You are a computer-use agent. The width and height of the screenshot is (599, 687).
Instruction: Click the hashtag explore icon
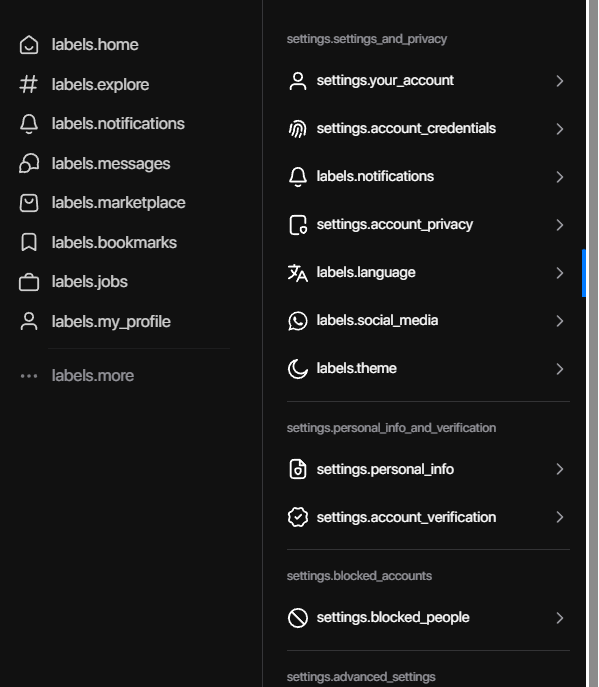tap(29, 84)
